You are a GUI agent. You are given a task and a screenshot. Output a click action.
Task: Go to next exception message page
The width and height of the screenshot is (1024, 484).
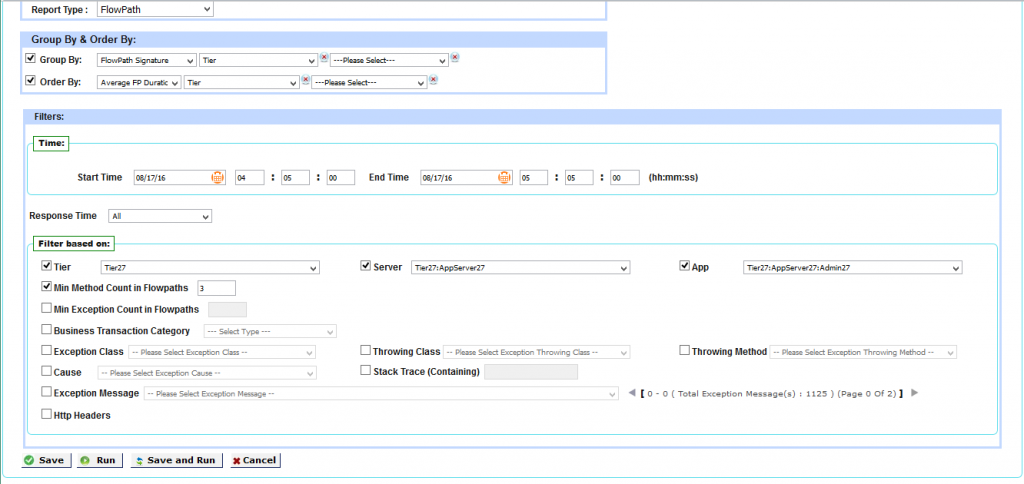(914, 393)
